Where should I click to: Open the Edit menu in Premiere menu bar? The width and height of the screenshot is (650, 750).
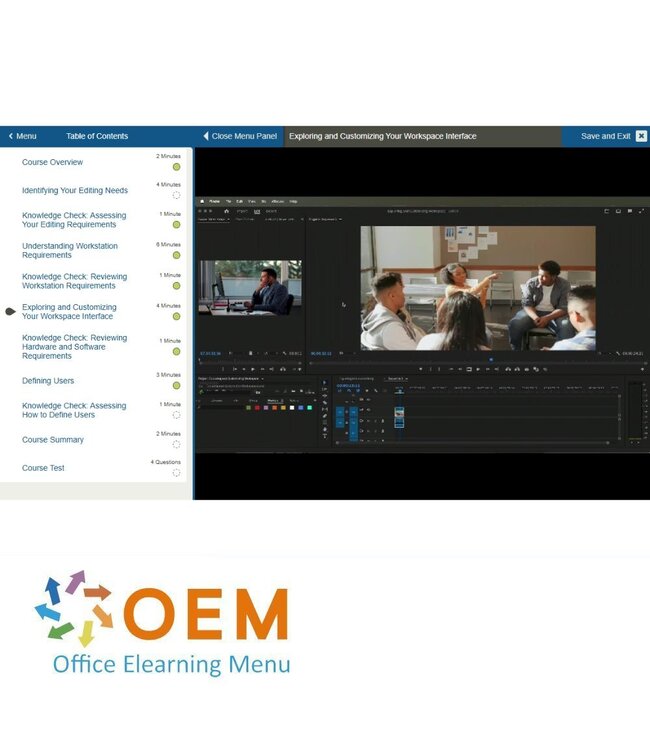tap(240, 201)
